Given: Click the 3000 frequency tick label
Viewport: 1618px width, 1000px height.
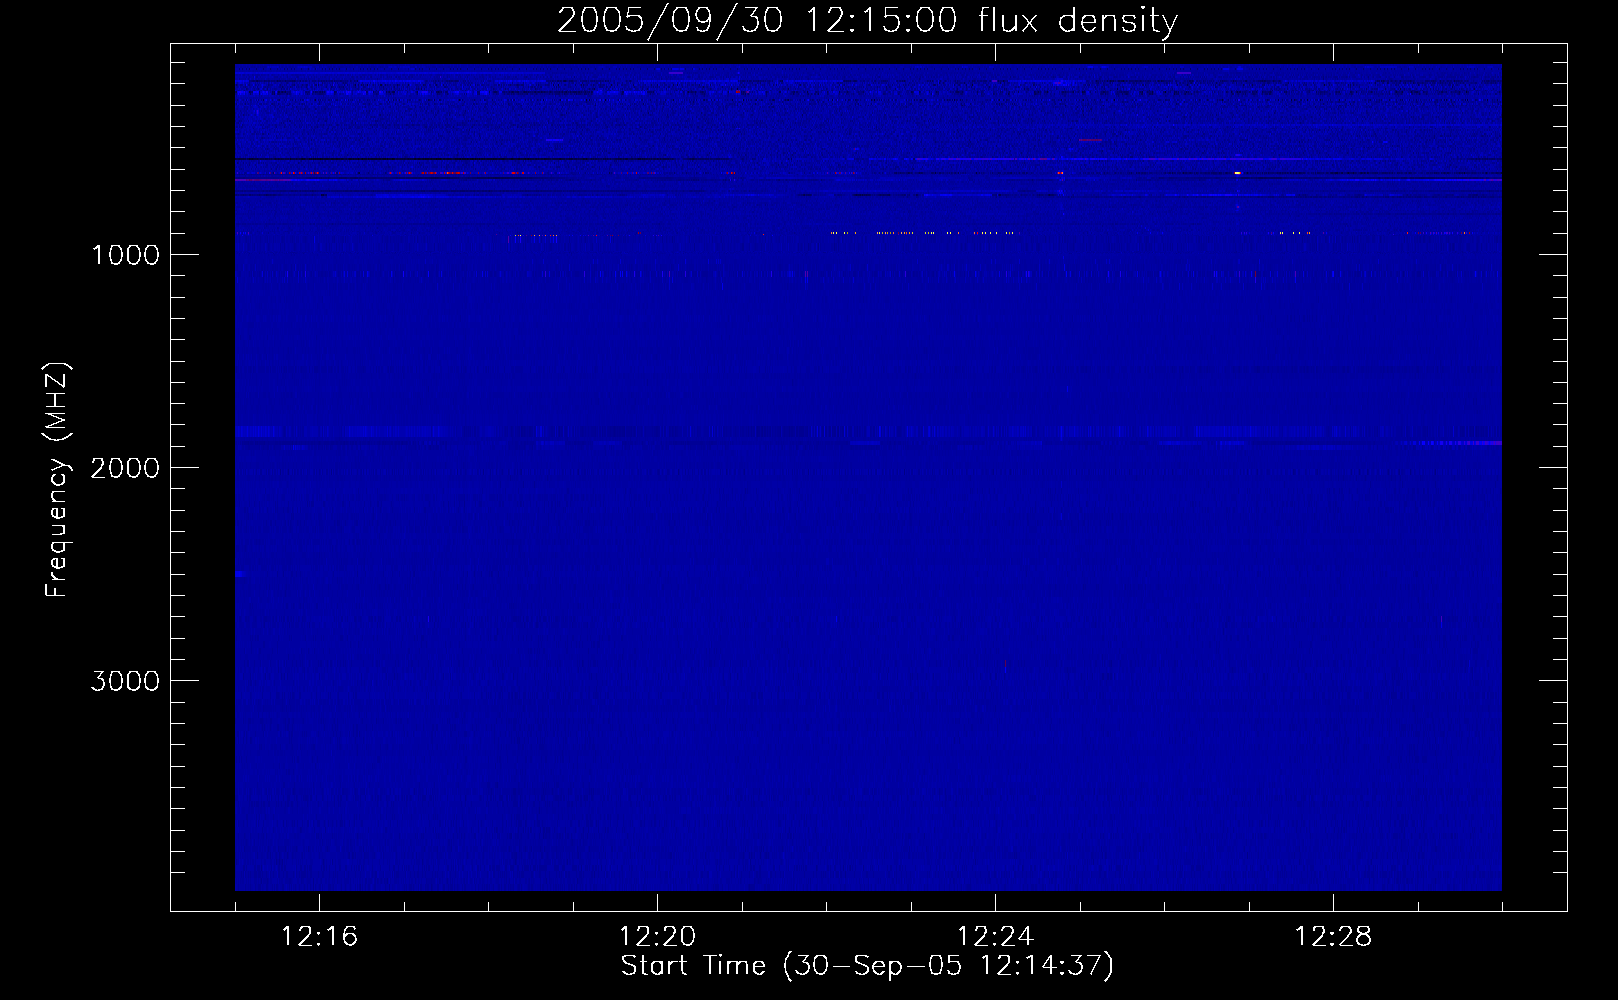Looking at the screenshot, I should [125, 681].
